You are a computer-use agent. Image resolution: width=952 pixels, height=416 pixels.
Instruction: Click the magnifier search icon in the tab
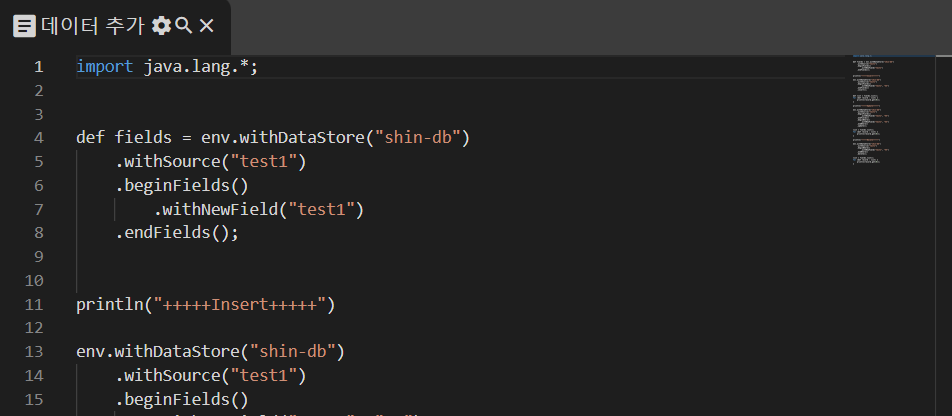pyautogui.click(x=184, y=26)
